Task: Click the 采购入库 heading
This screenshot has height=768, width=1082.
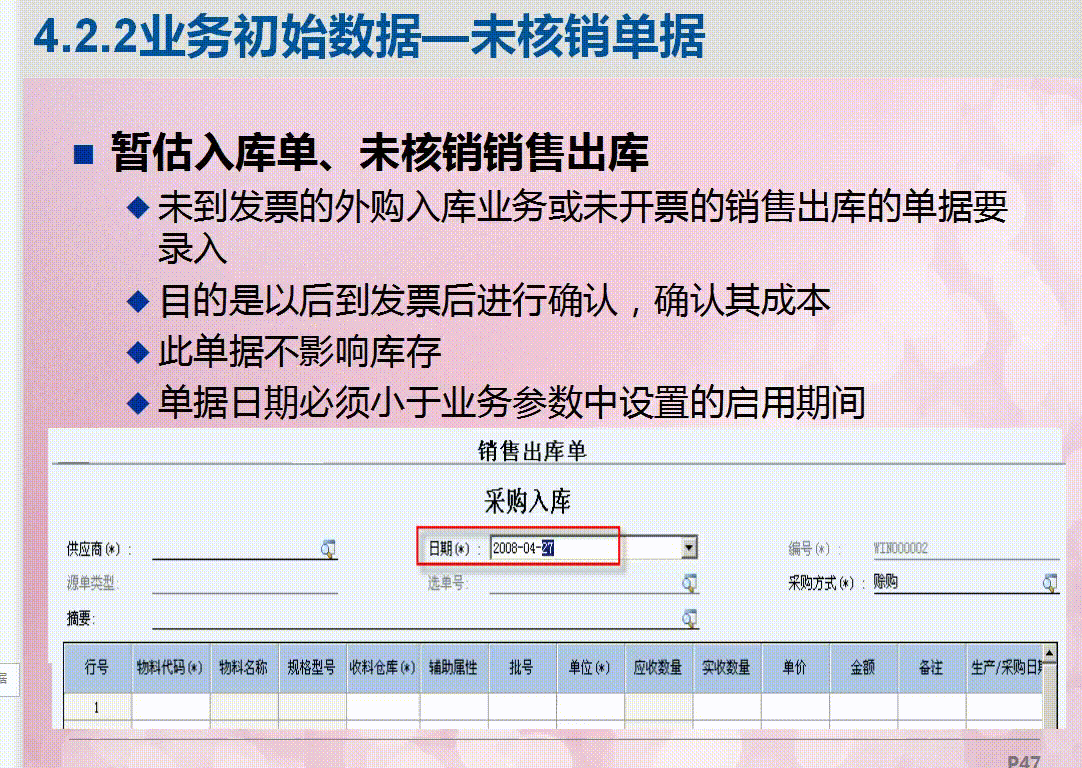Action: pos(530,498)
